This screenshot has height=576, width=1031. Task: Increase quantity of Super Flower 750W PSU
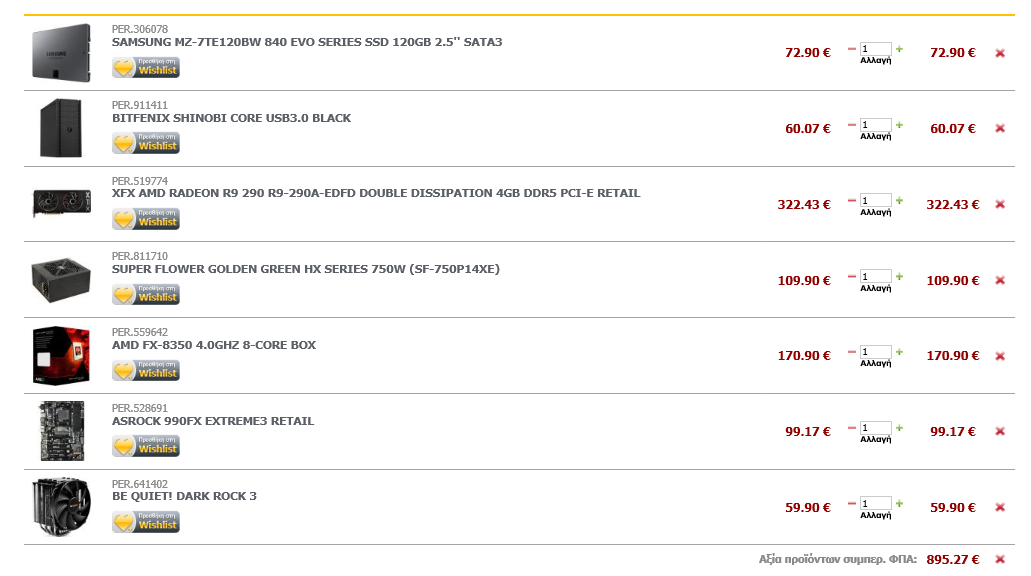[899, 277]
